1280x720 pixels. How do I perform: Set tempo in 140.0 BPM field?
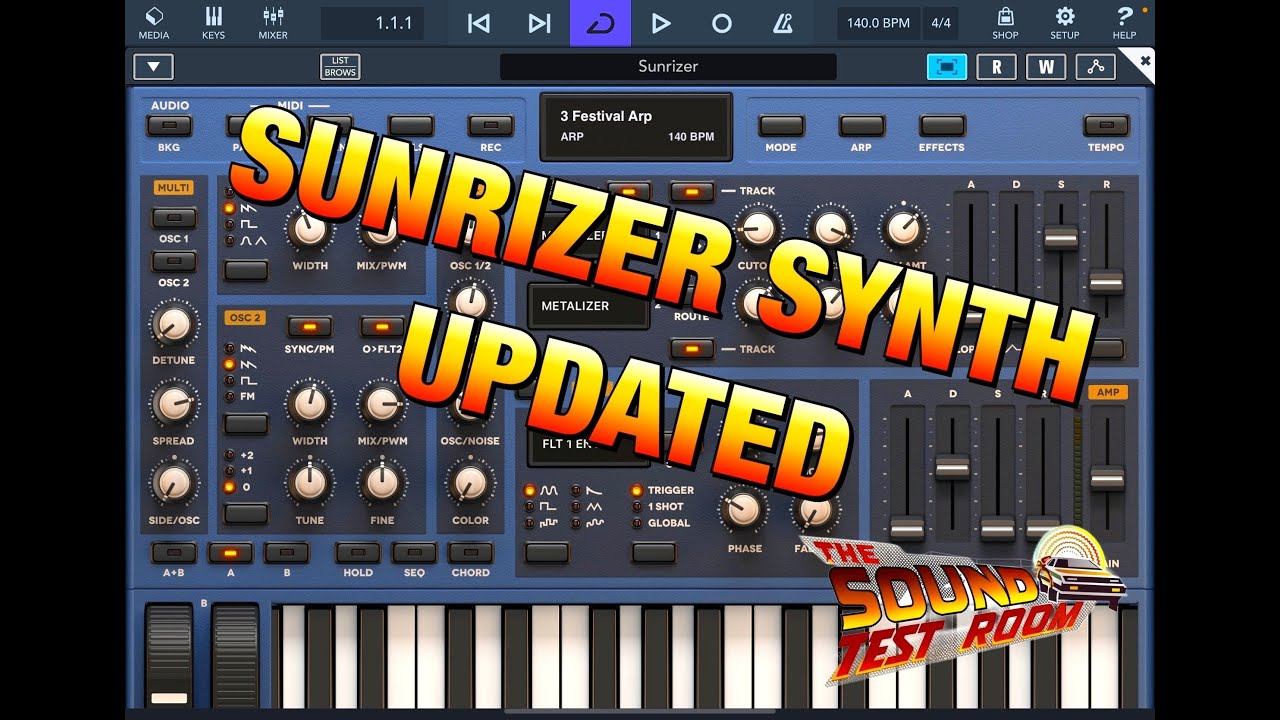[878, 23]
